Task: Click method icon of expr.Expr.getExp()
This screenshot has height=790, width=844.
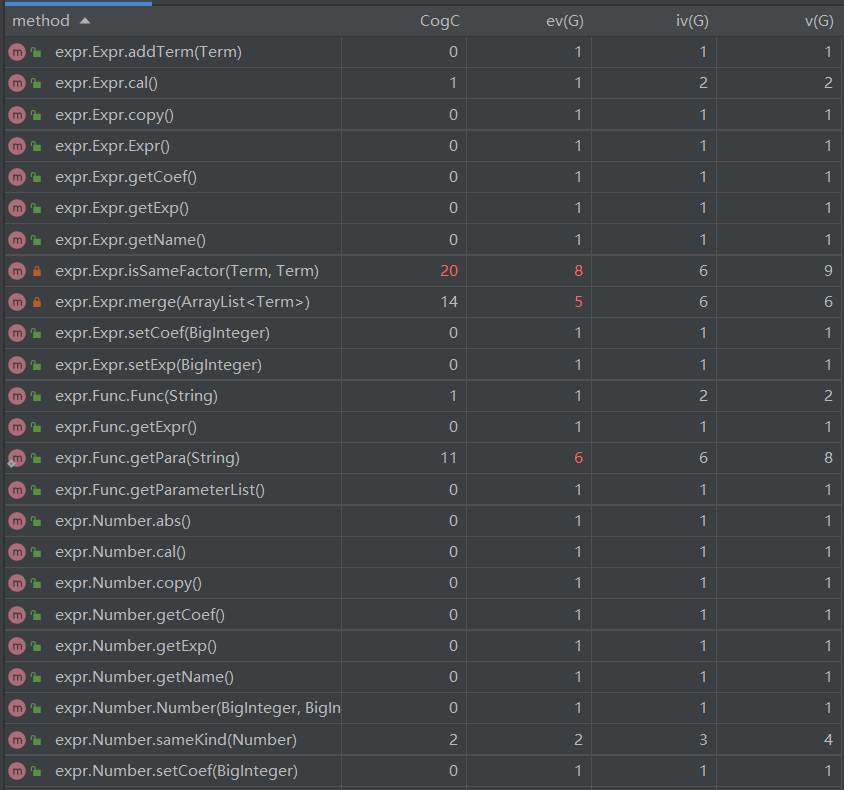Action: click(x=17, y=208)
